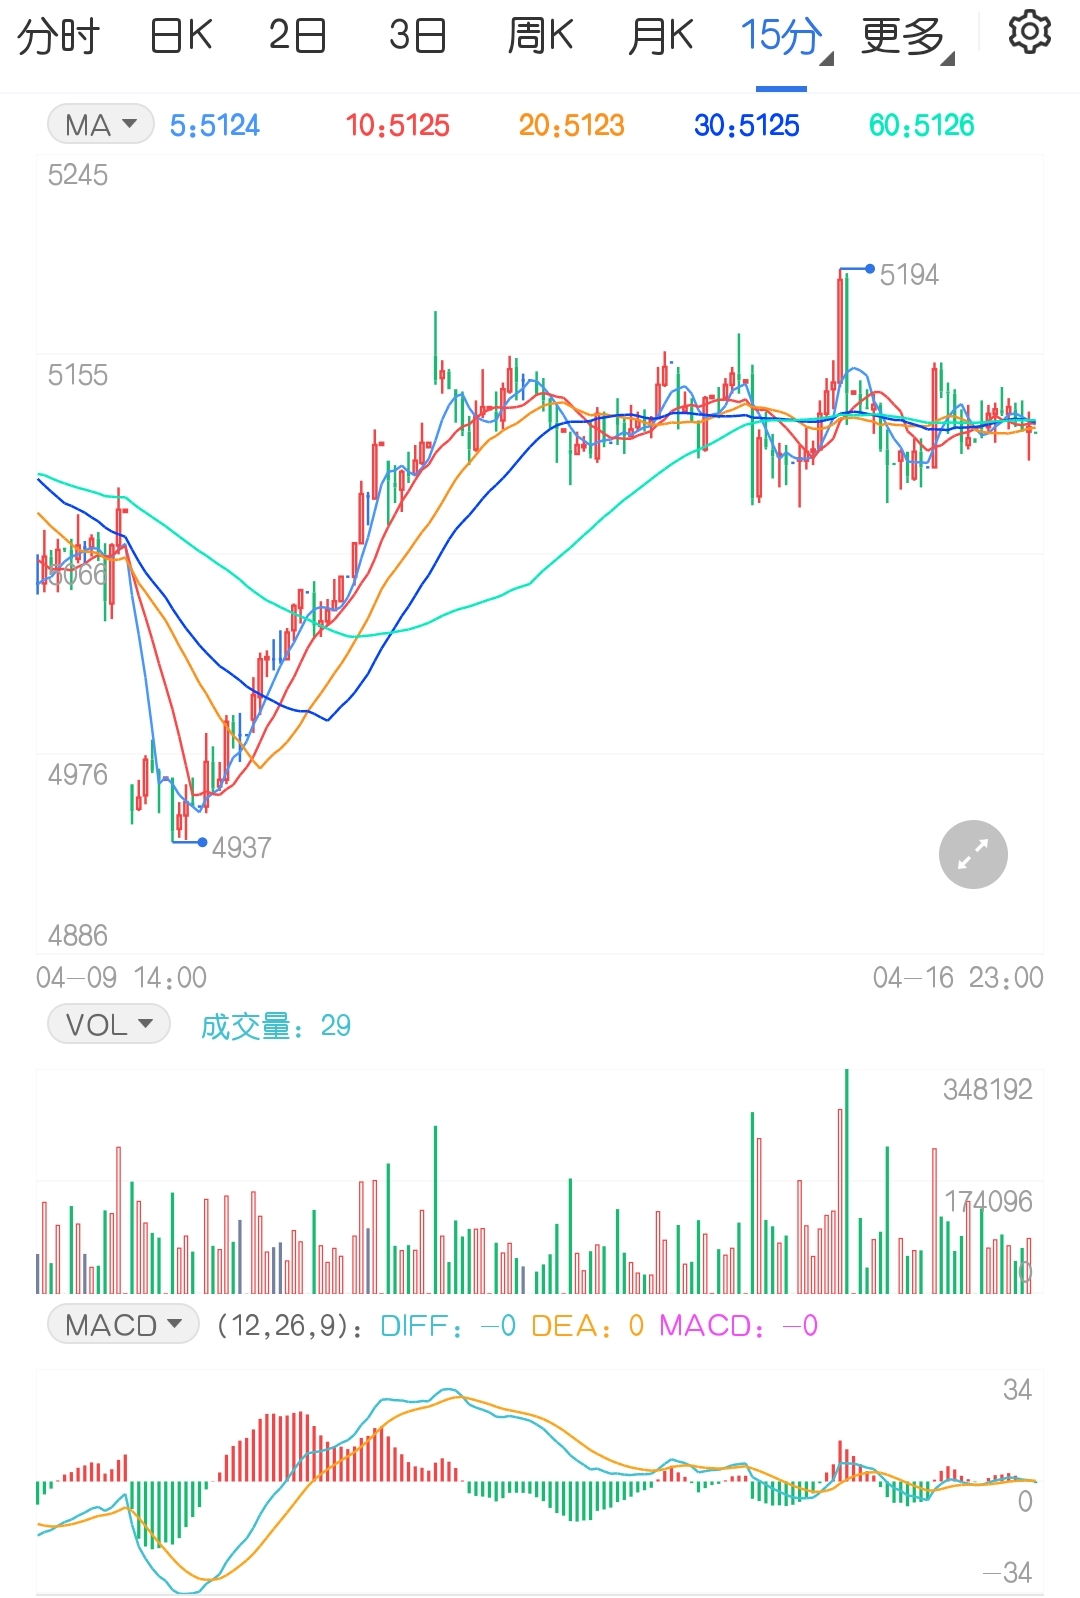This screenshot has width=1080, height=1598.
Task: Open the 月K monthly chart
Action: pos(660,37)
